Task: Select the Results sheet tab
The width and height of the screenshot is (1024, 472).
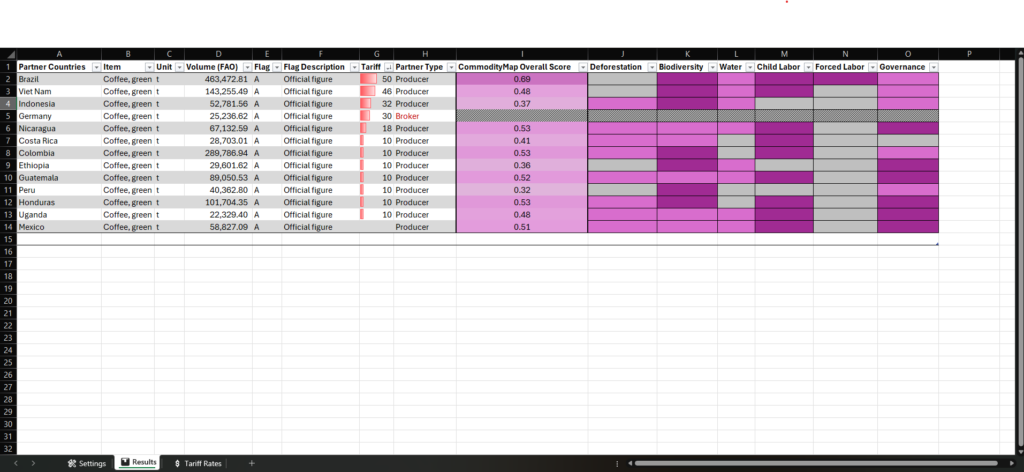Action: click(137, 463)
